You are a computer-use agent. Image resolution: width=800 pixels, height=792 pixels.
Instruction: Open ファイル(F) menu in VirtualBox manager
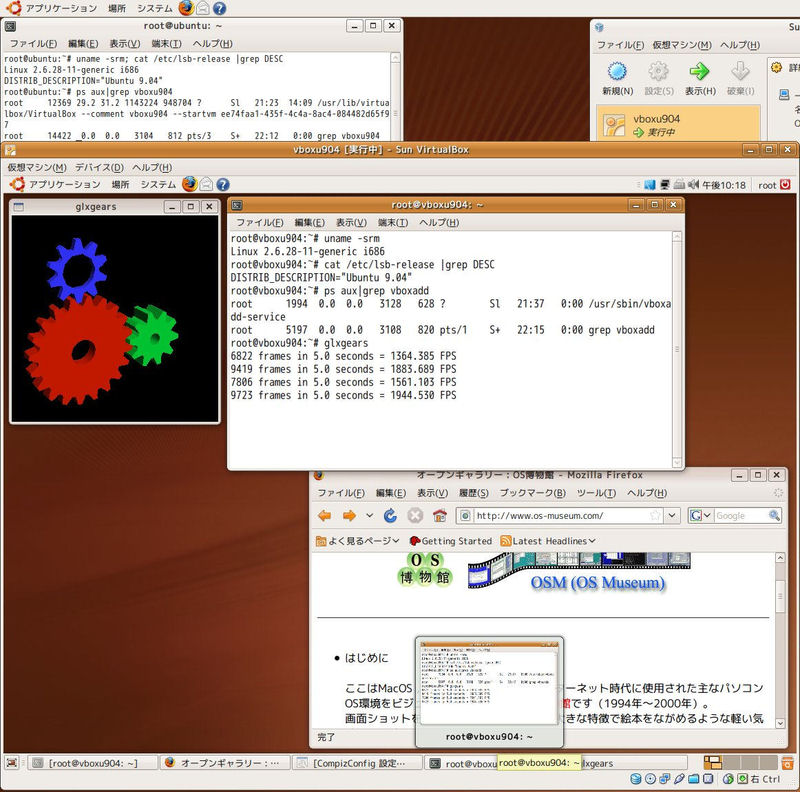coord(620,45)
